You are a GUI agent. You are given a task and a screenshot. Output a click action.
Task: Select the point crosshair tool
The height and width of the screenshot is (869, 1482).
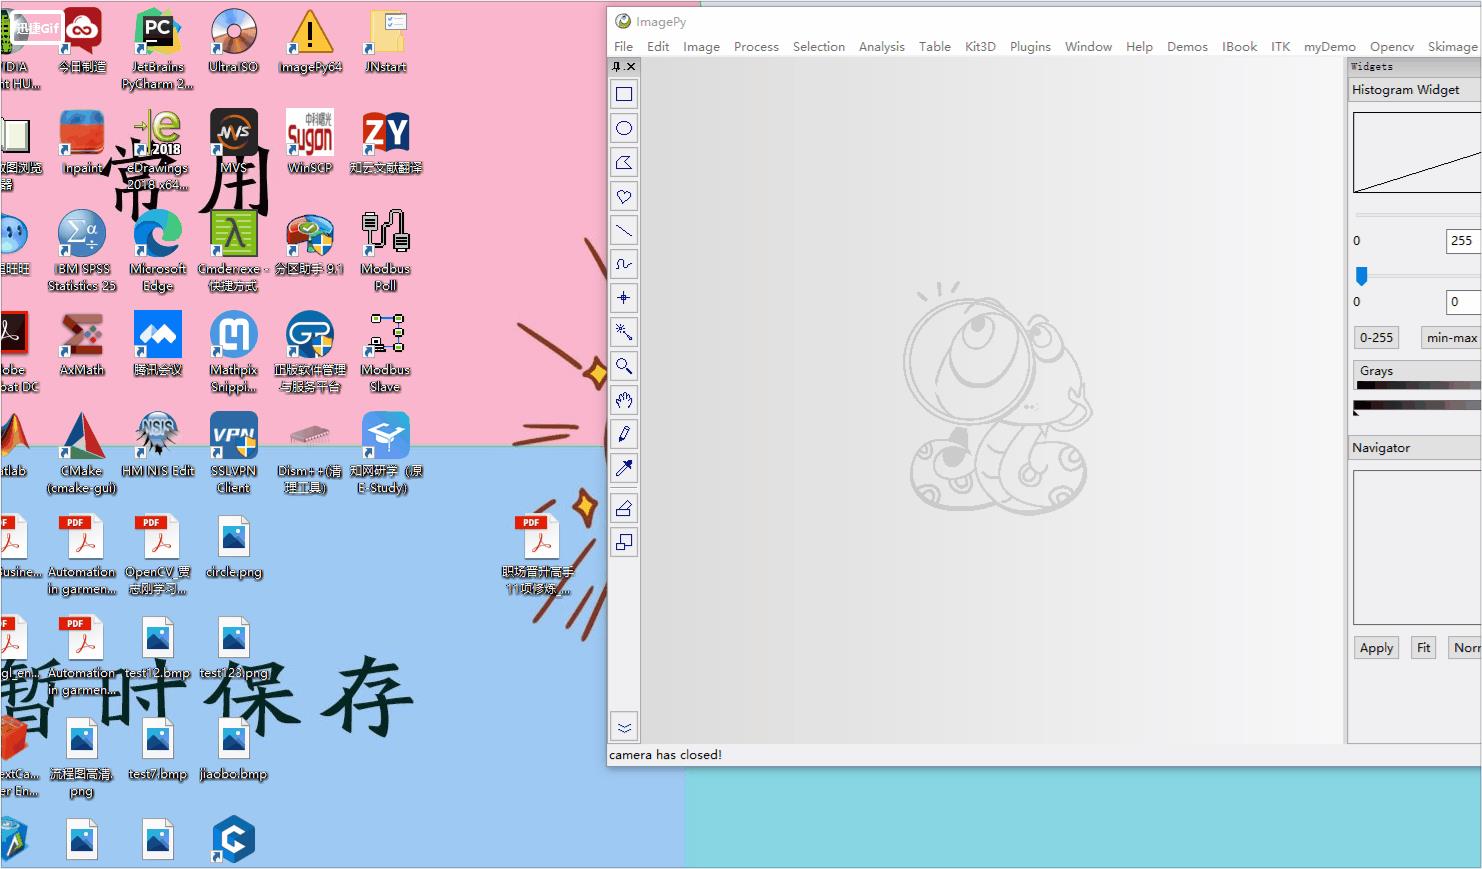(x=624, y=298)
